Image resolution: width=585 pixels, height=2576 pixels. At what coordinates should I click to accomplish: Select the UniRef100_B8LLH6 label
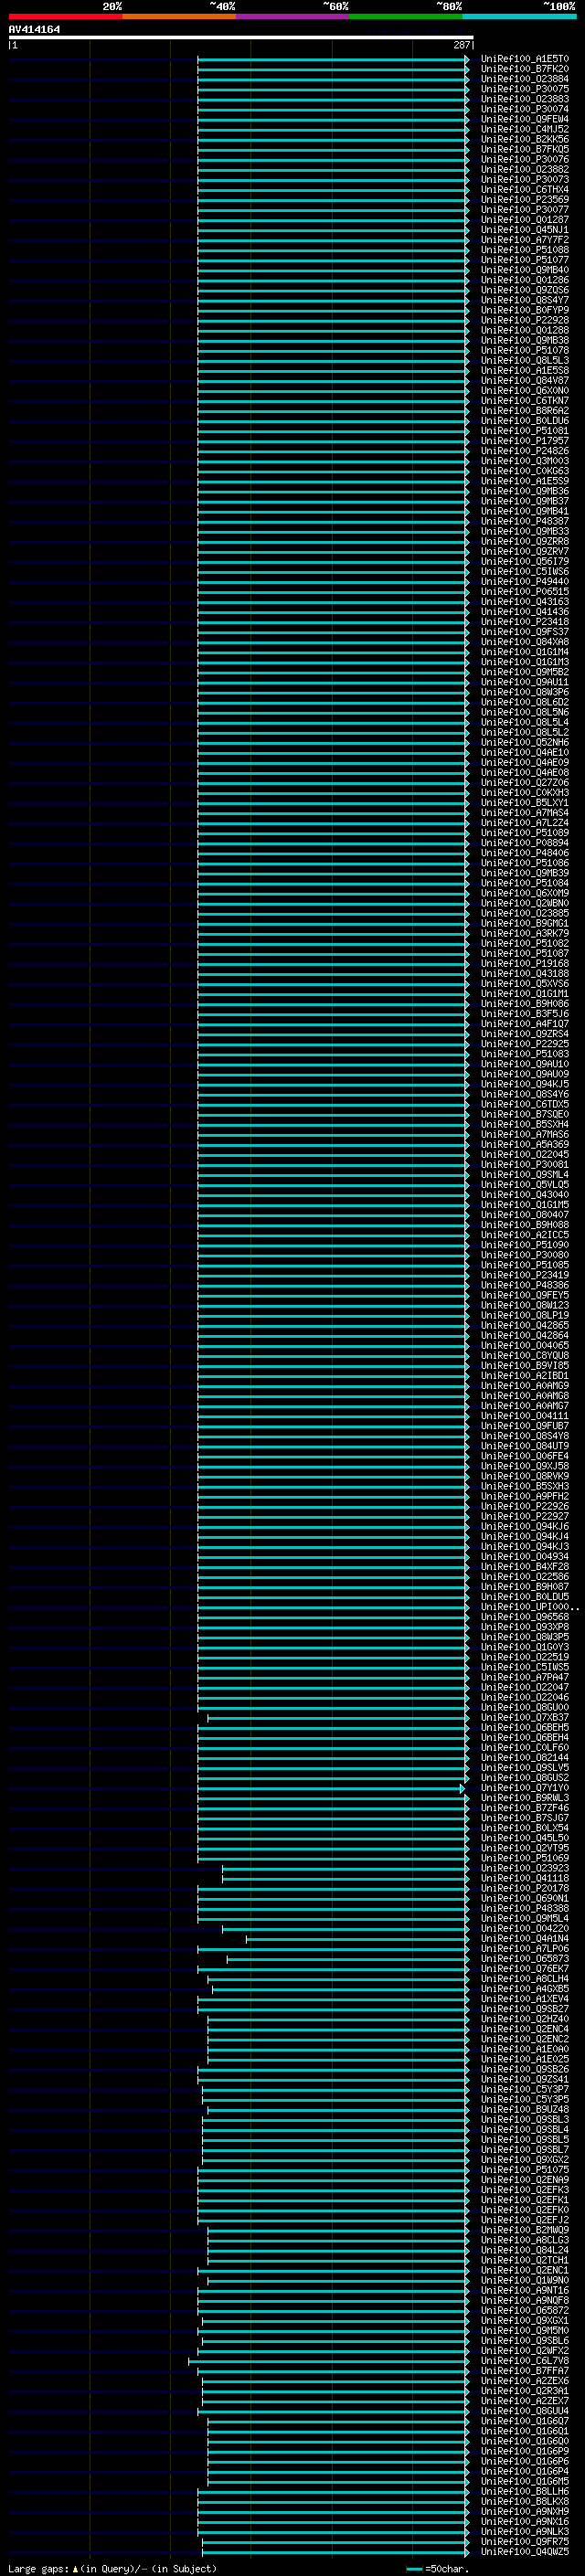[x=524, y=2491]
